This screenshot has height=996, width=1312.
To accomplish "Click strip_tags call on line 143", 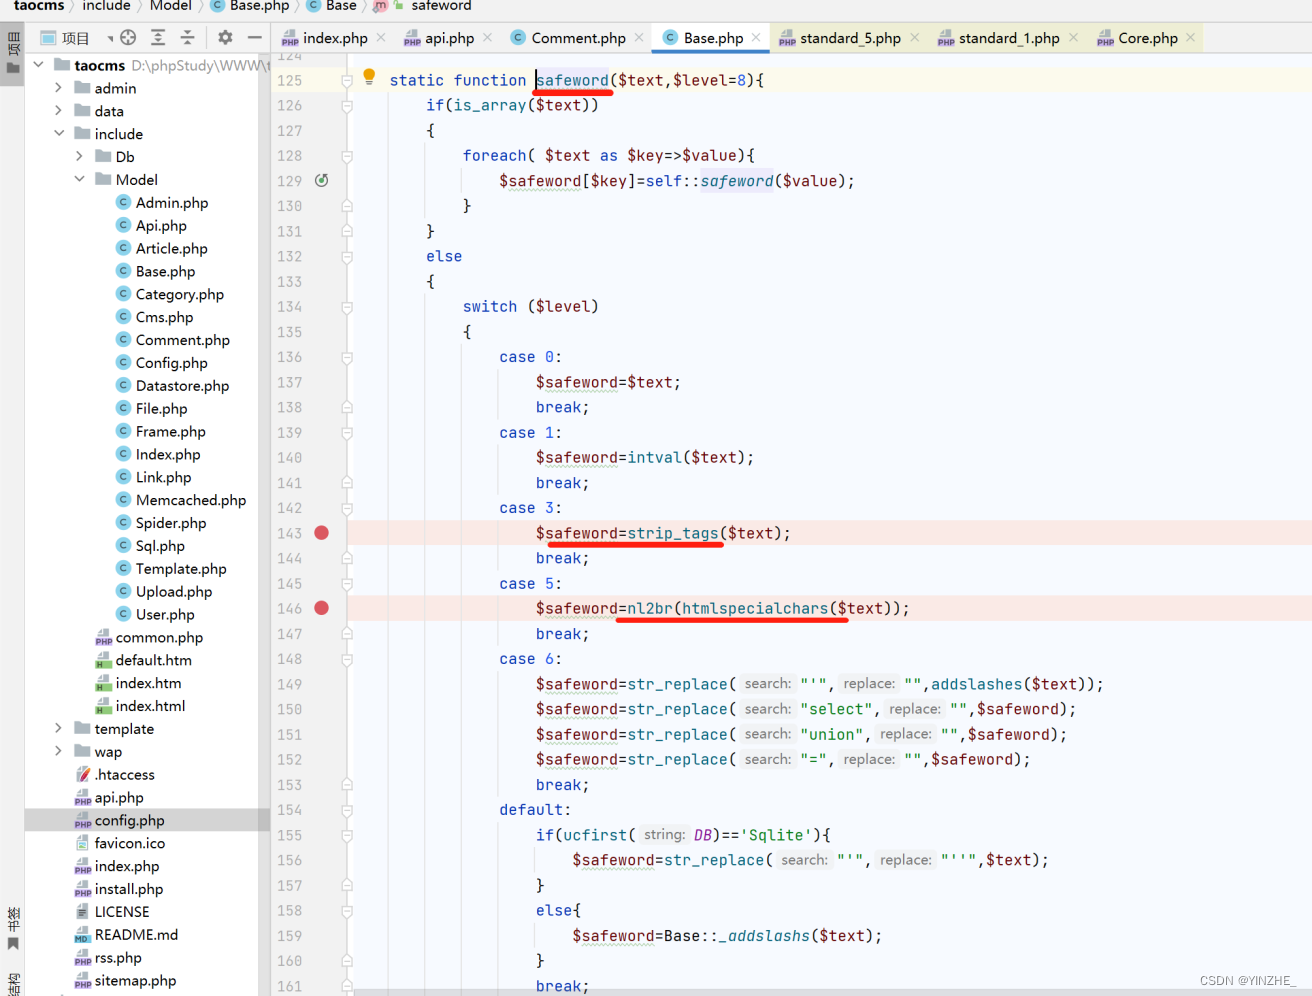I will click(x=673, y=533).
